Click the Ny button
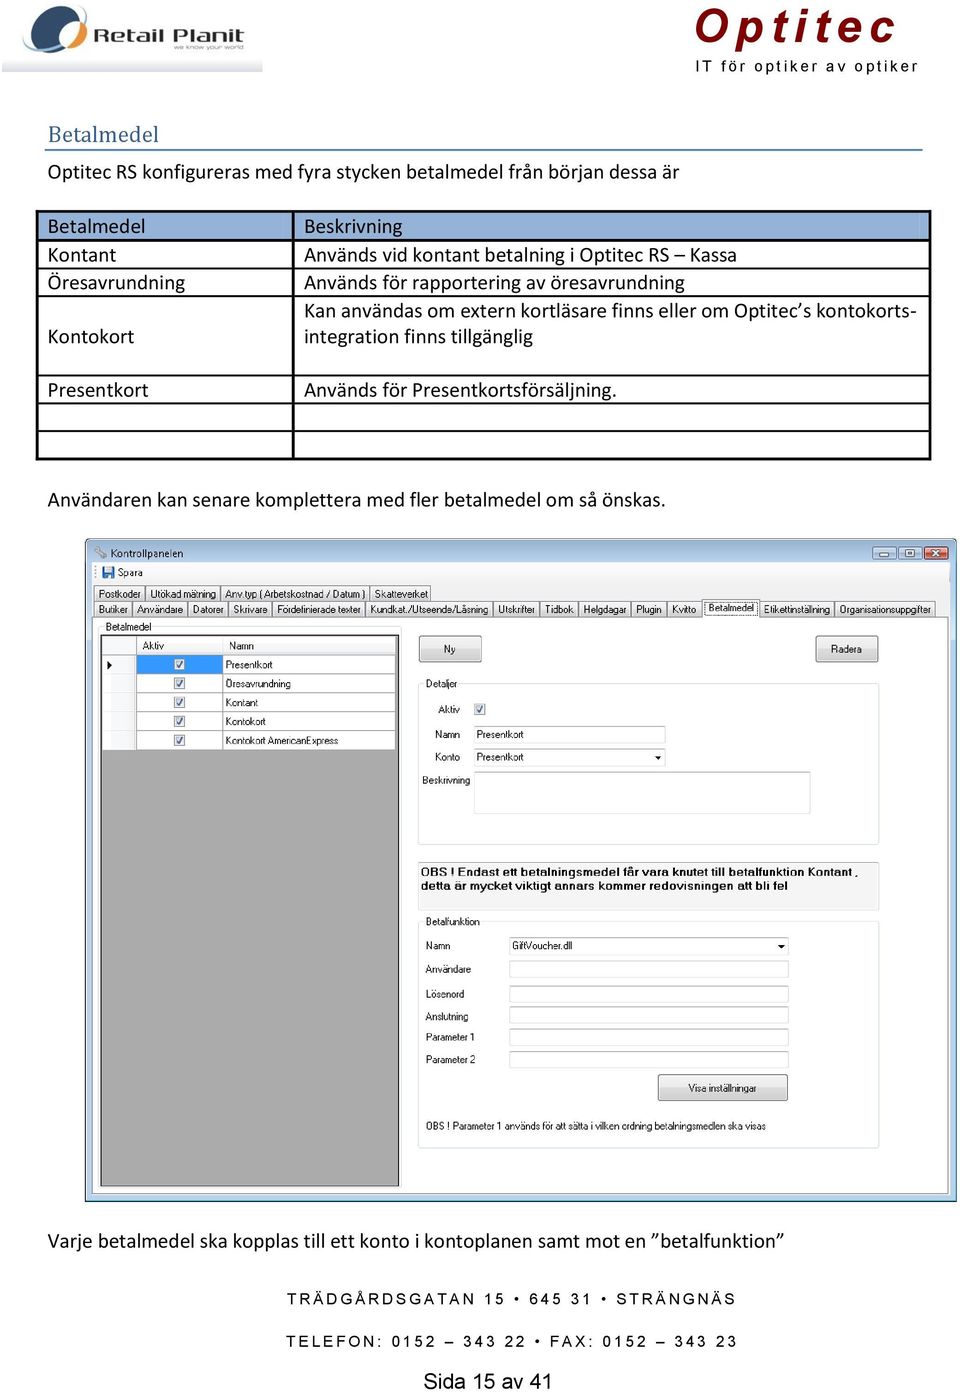 [450, 649]
